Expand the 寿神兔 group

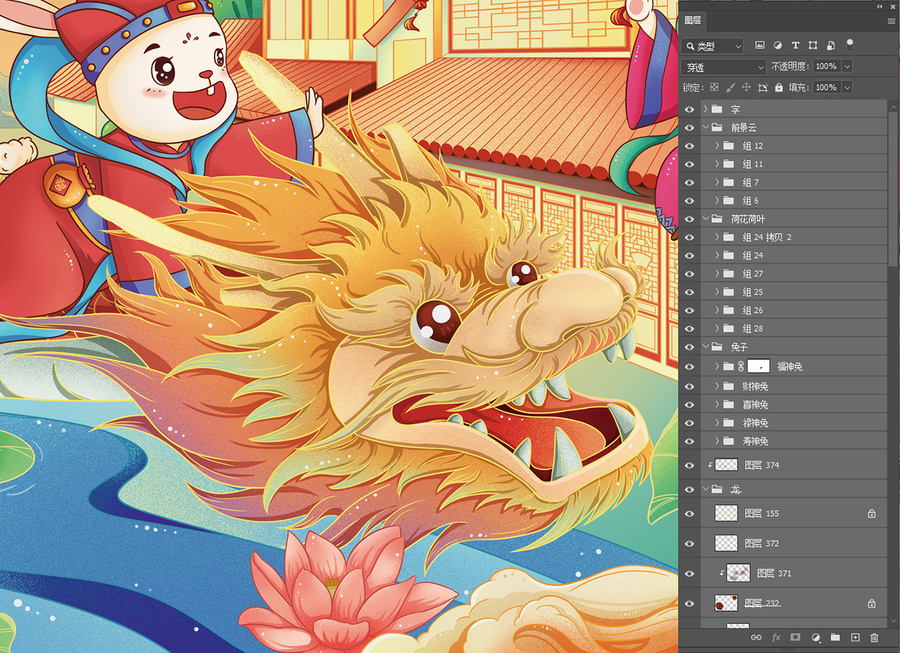(717, 441)
